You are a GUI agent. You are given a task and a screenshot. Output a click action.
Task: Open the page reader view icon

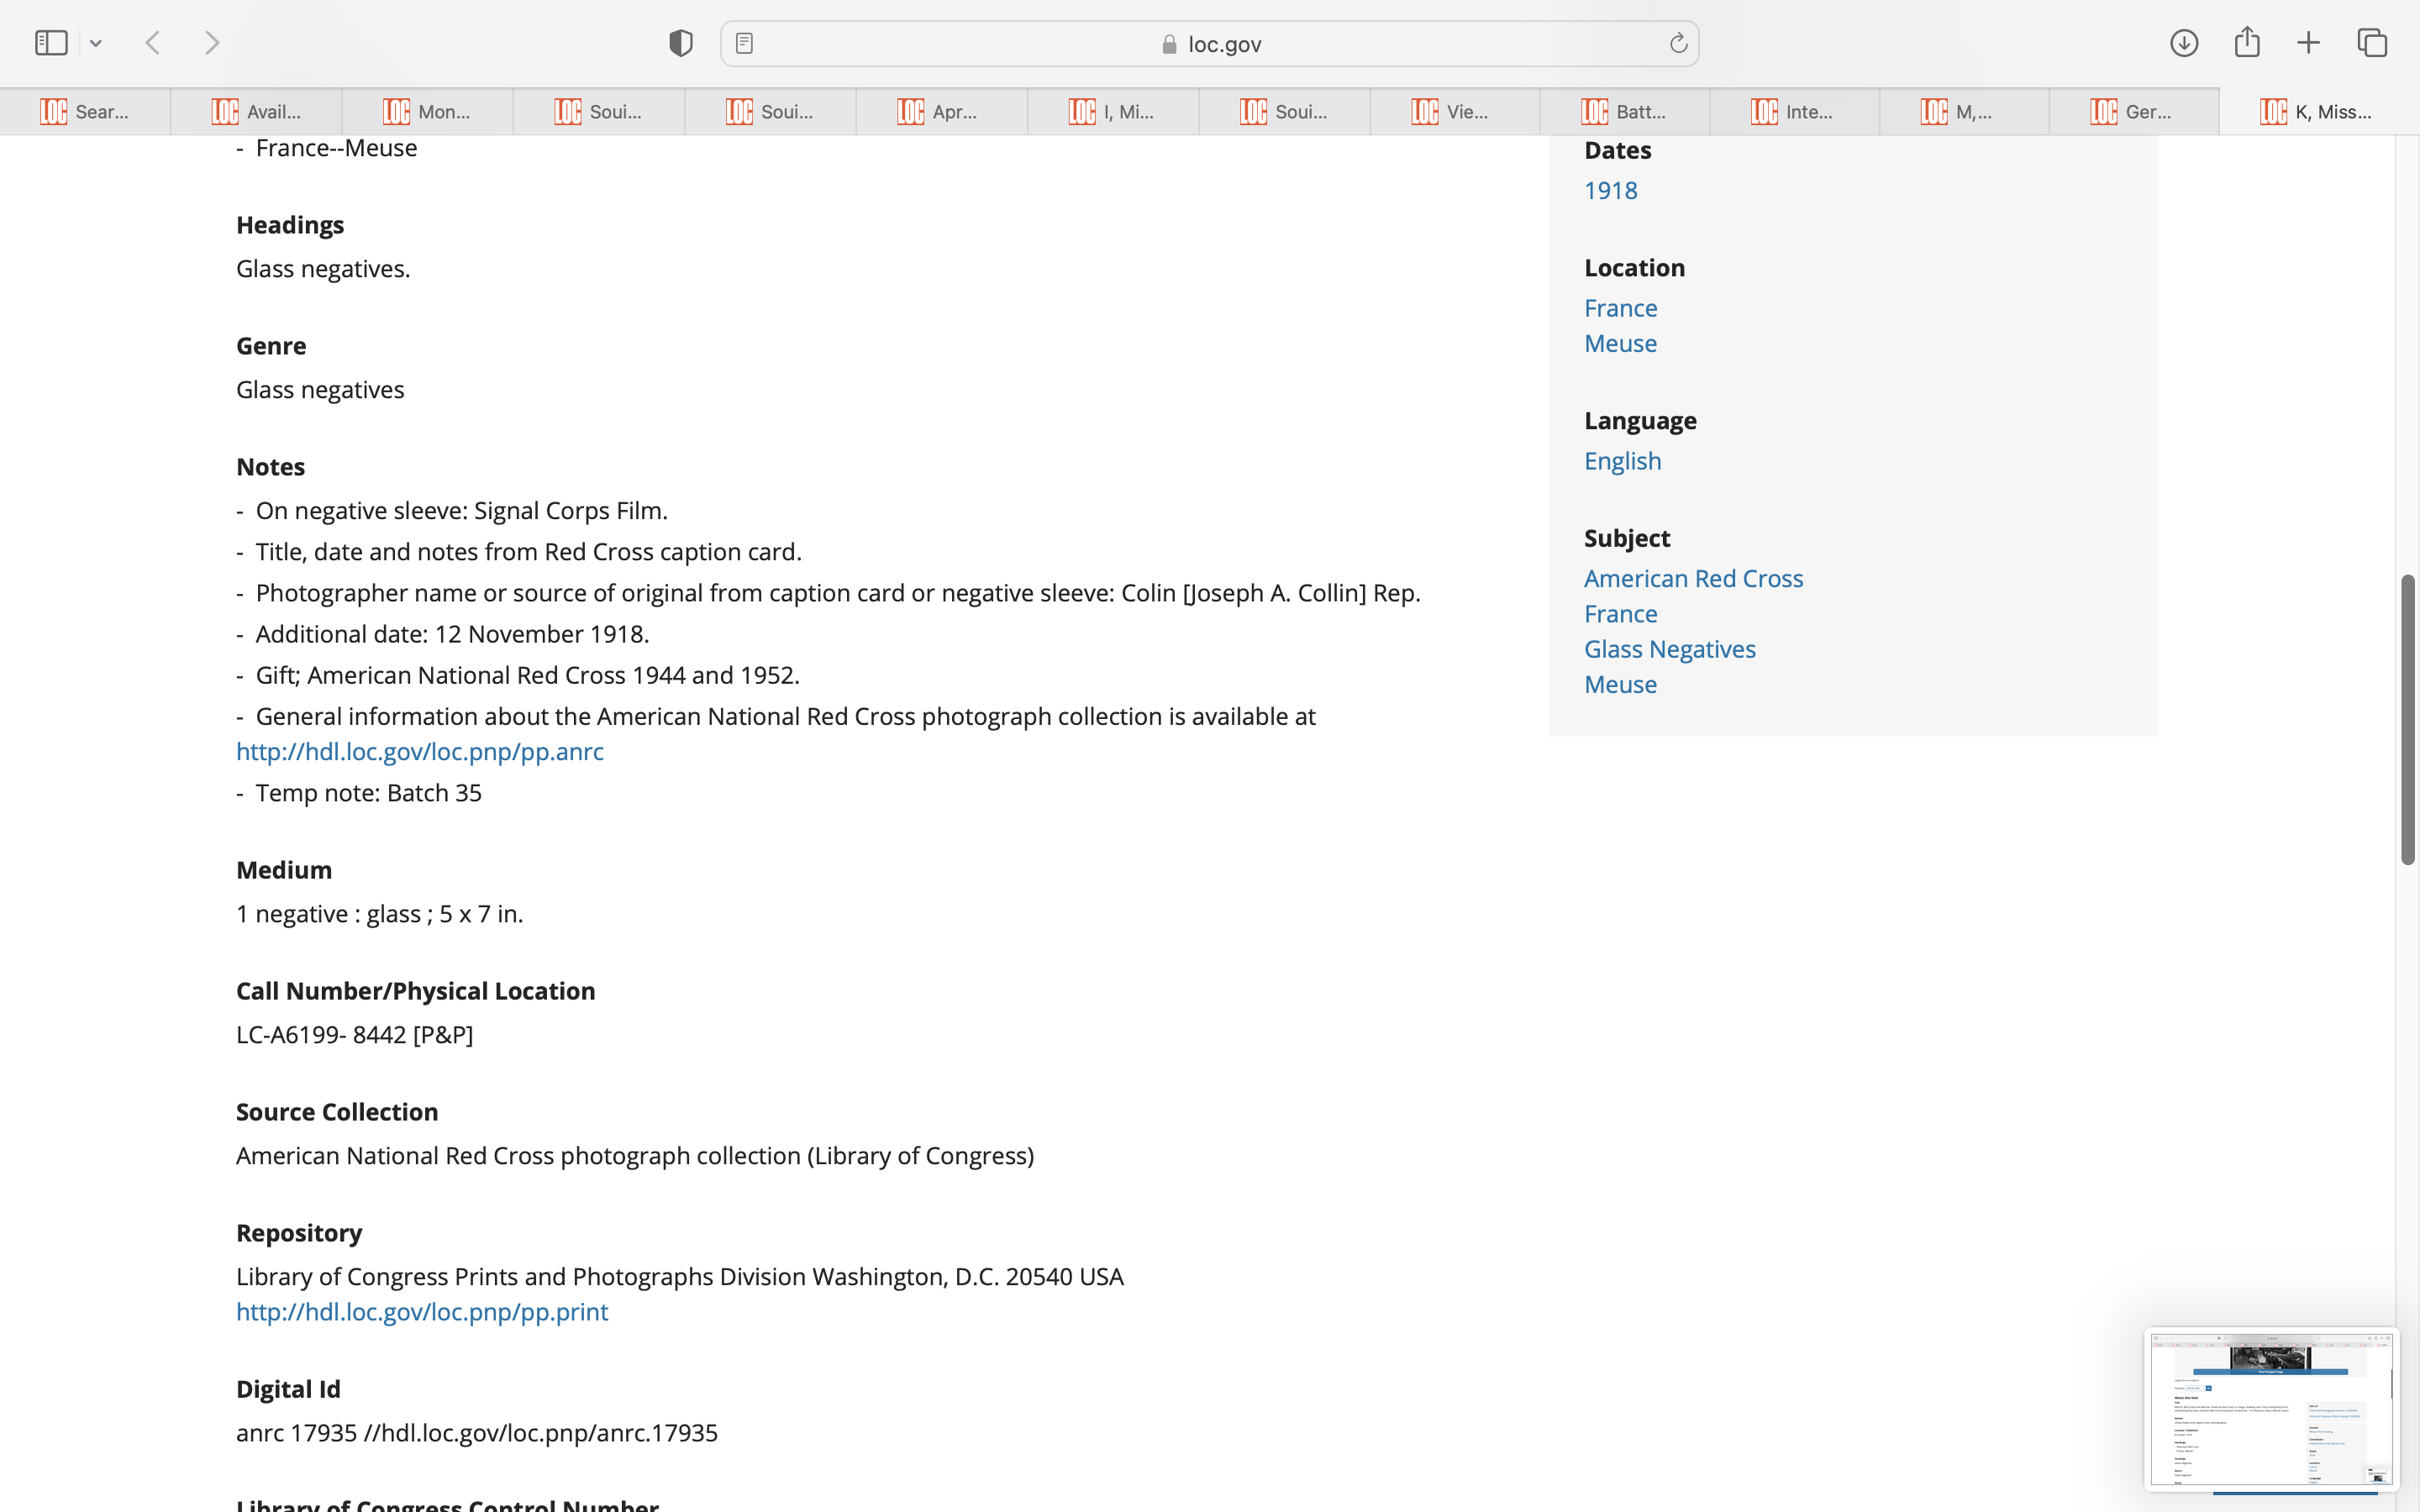(x=744, y=43)
